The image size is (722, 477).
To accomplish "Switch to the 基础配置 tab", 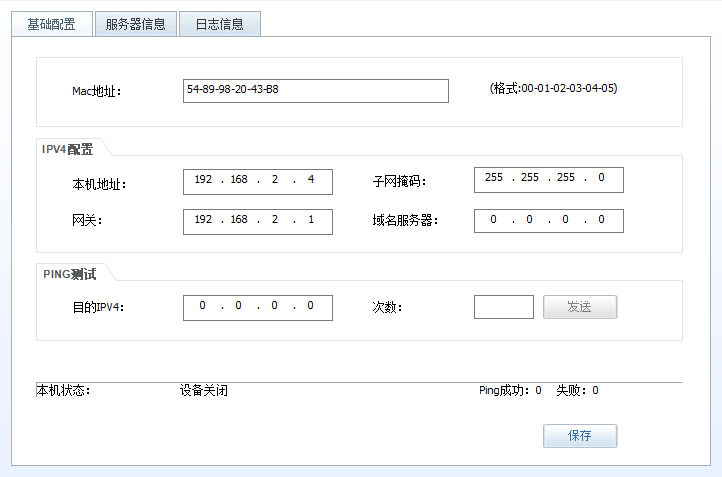I will tap(52, 24).
